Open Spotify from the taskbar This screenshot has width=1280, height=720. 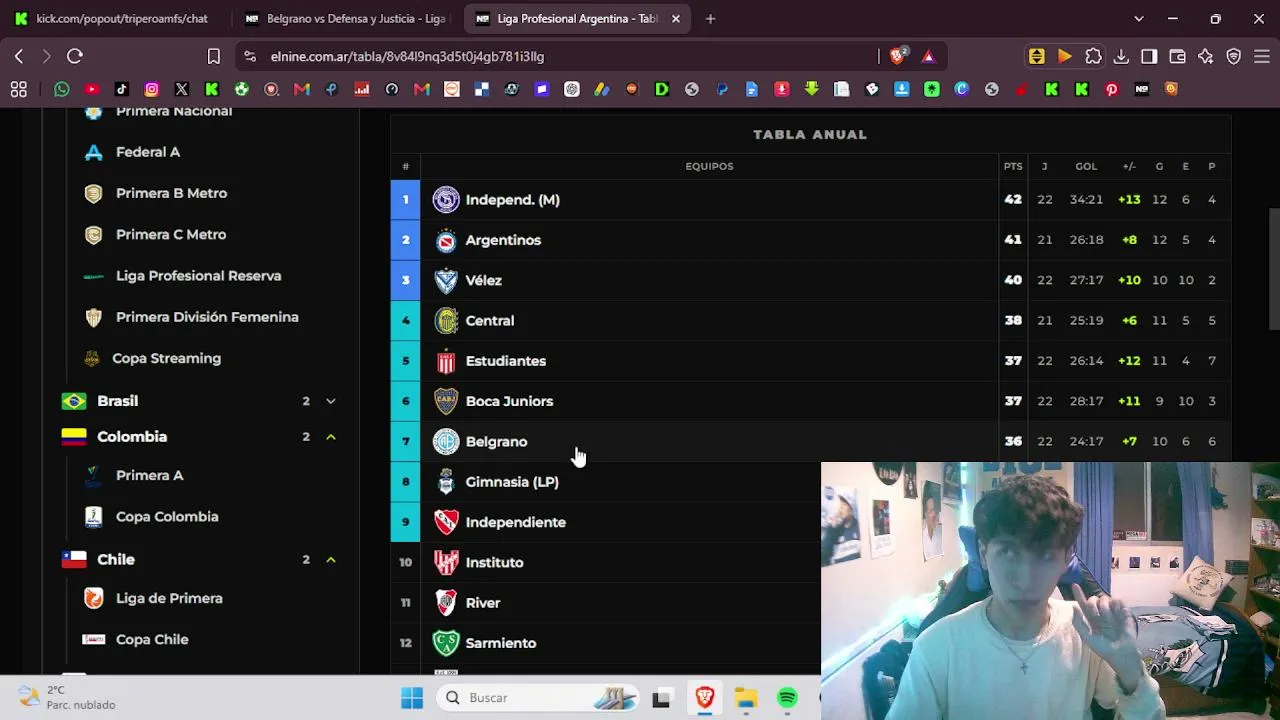point(788,698)
